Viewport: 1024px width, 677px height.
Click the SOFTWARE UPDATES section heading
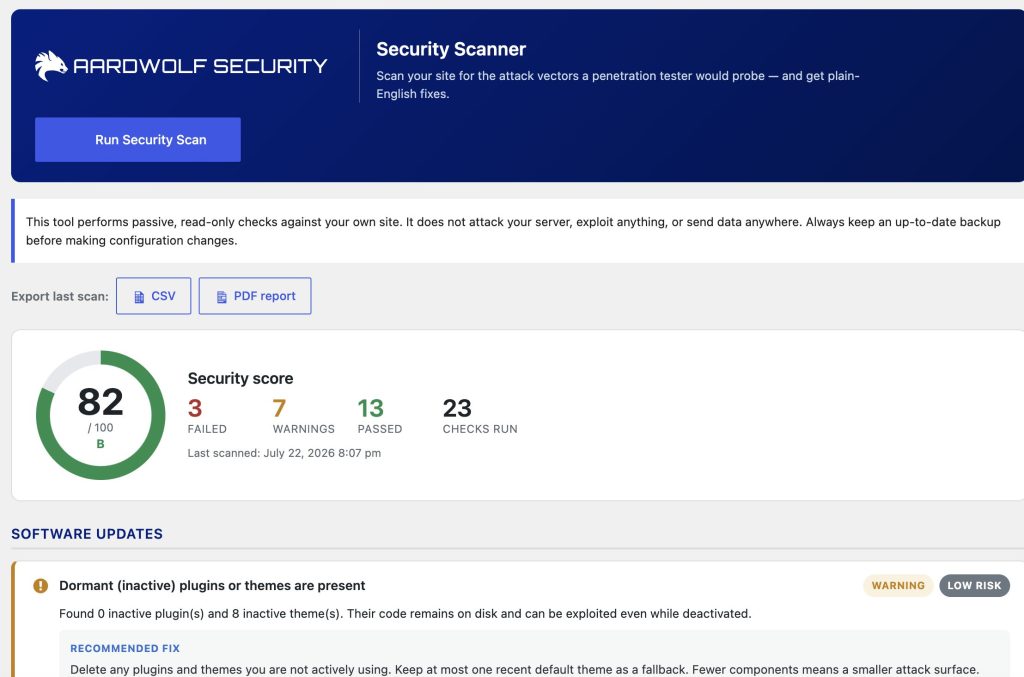(x=87, y=534)
